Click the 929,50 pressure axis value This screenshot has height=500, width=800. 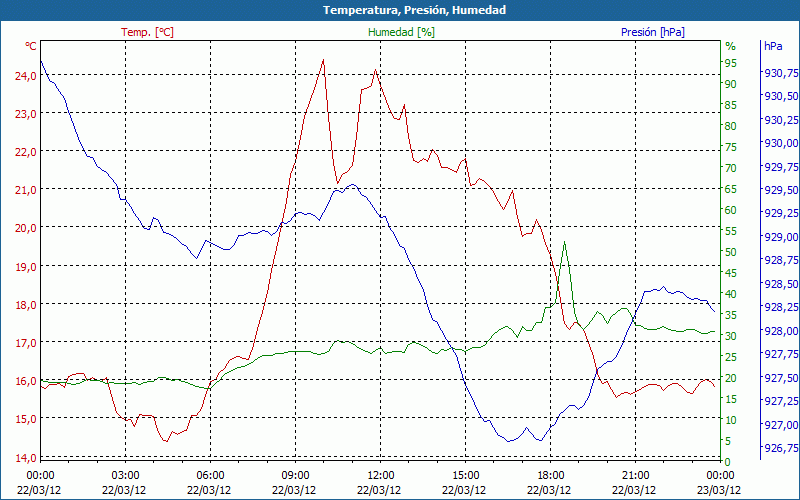click(781, 190)
